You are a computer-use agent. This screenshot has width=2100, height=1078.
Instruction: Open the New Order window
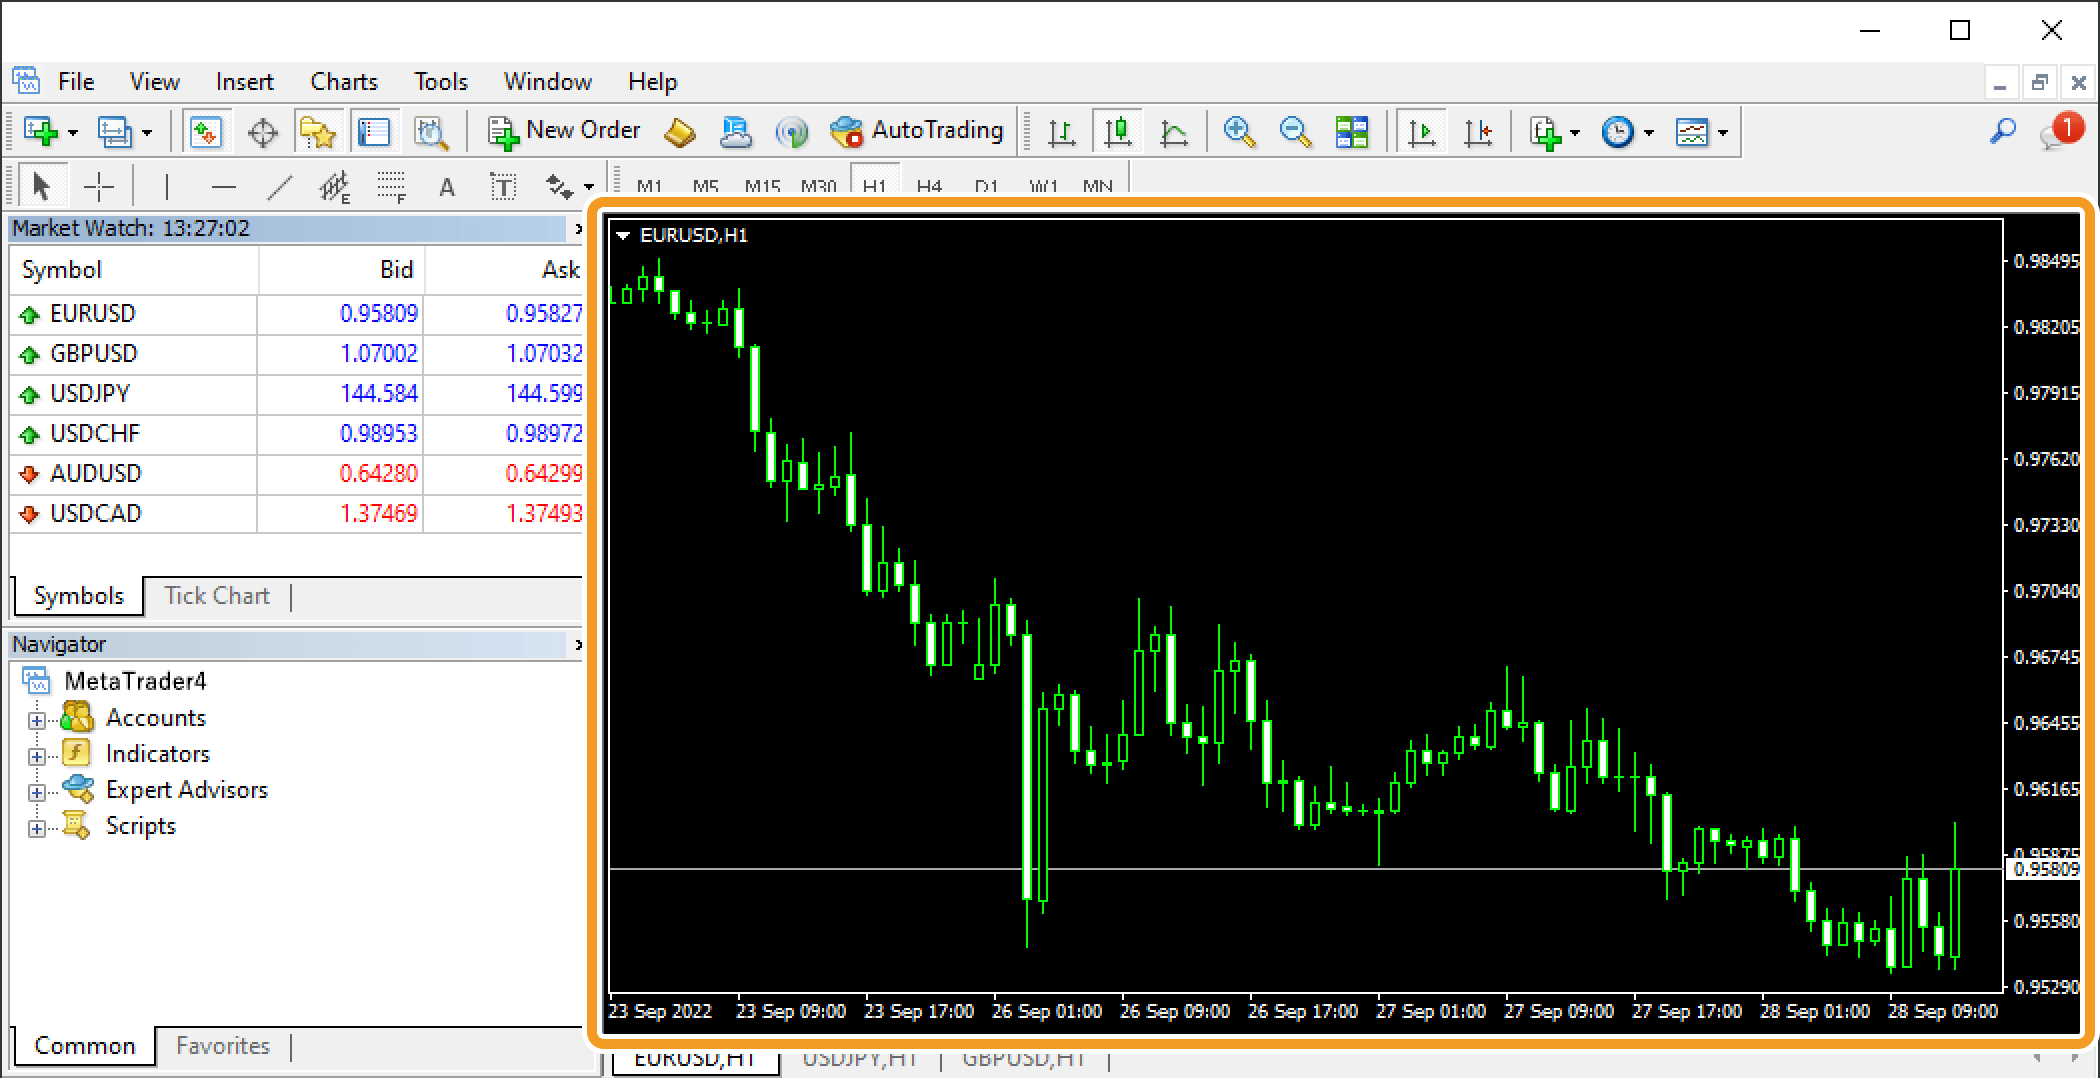pyautogui.click(x=563, y=131)
